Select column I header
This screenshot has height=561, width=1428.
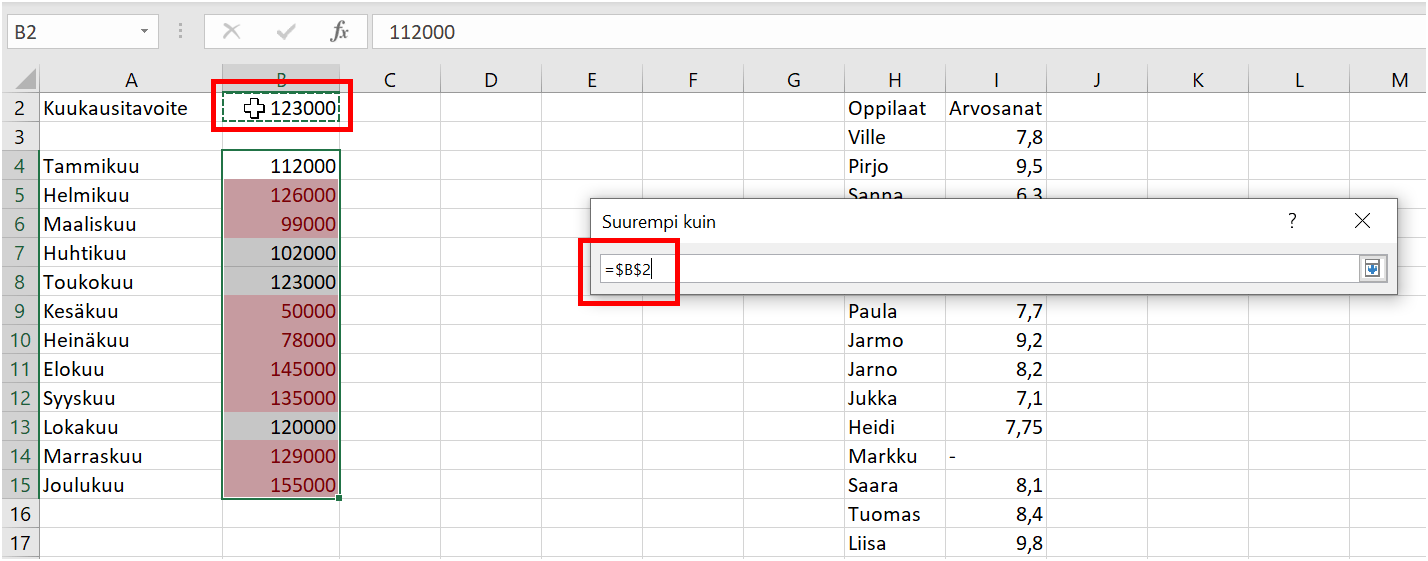(x=996, y=81)
